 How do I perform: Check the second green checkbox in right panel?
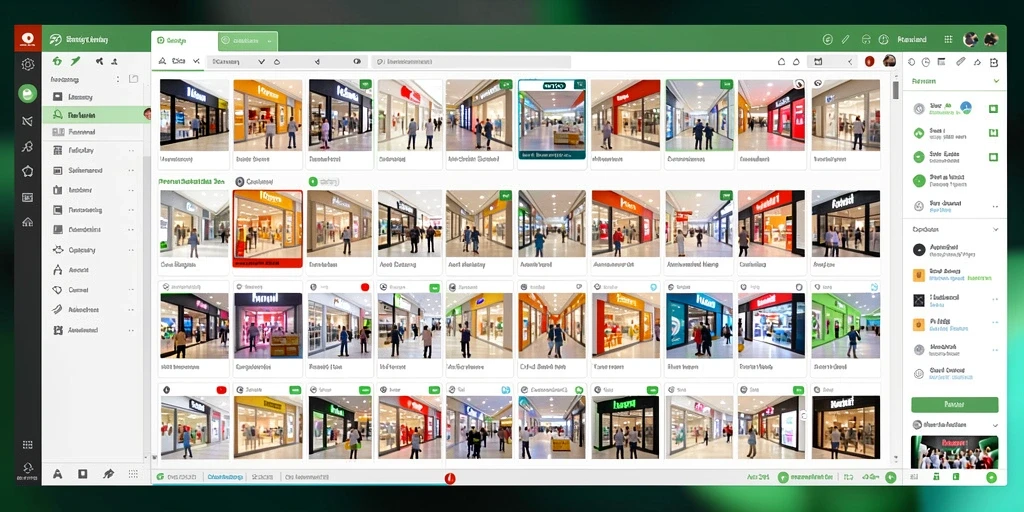tap(993, 133)
